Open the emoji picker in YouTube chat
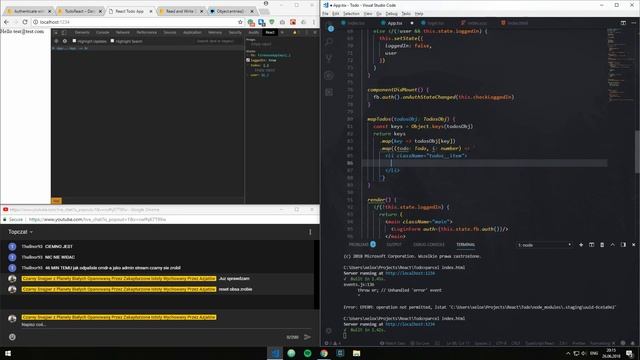Viewport: 640px width, 360px height. (x=12, y=337)
